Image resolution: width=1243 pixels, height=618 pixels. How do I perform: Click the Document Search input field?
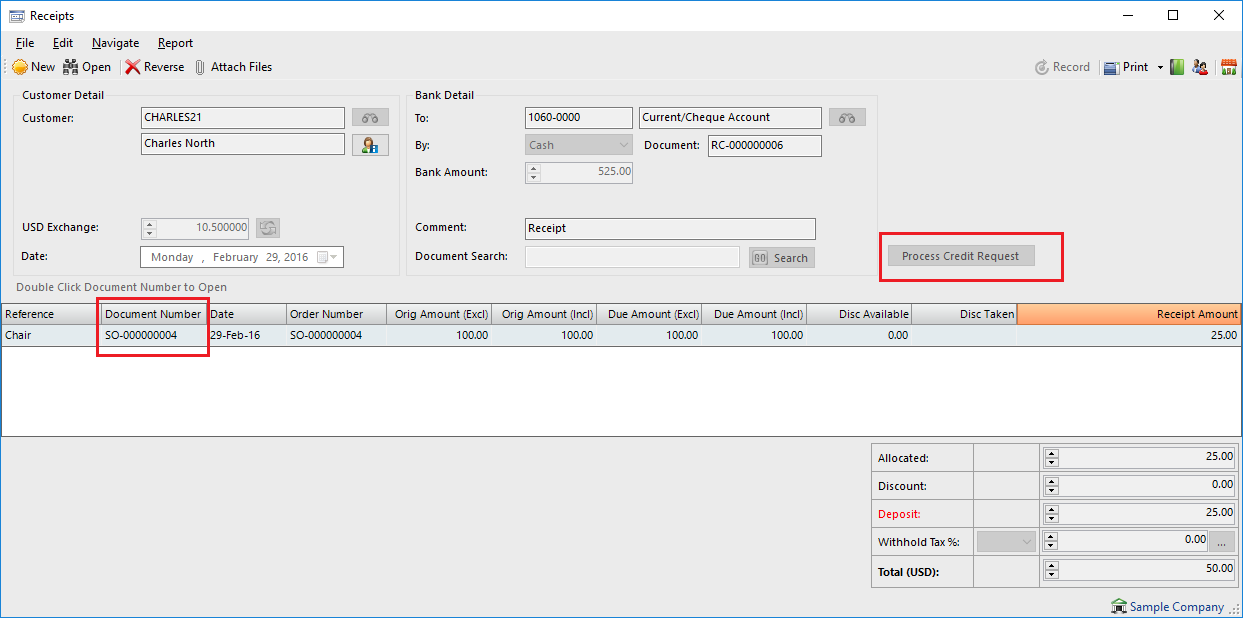point(632,257)
